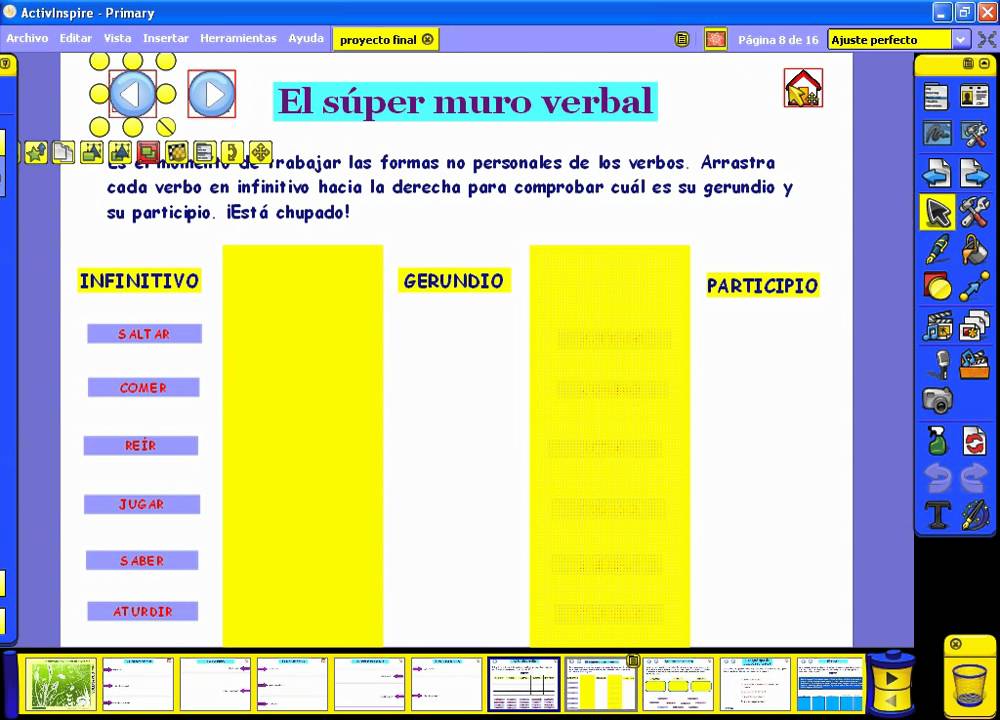Open the page thumbnail with table grid
This screenshot has height=720, width=1000.
point(524,684)
